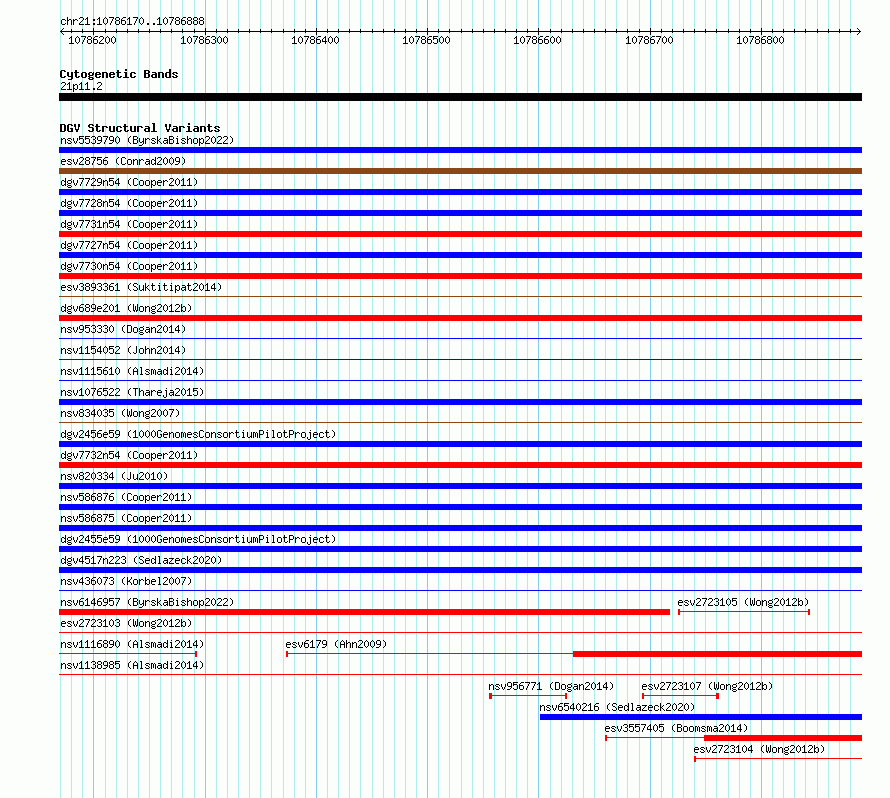Open esv3557405 (Boomsma2014) variant label
The width and height of the screenshot is (890, 798).
(x=676, y=728)
